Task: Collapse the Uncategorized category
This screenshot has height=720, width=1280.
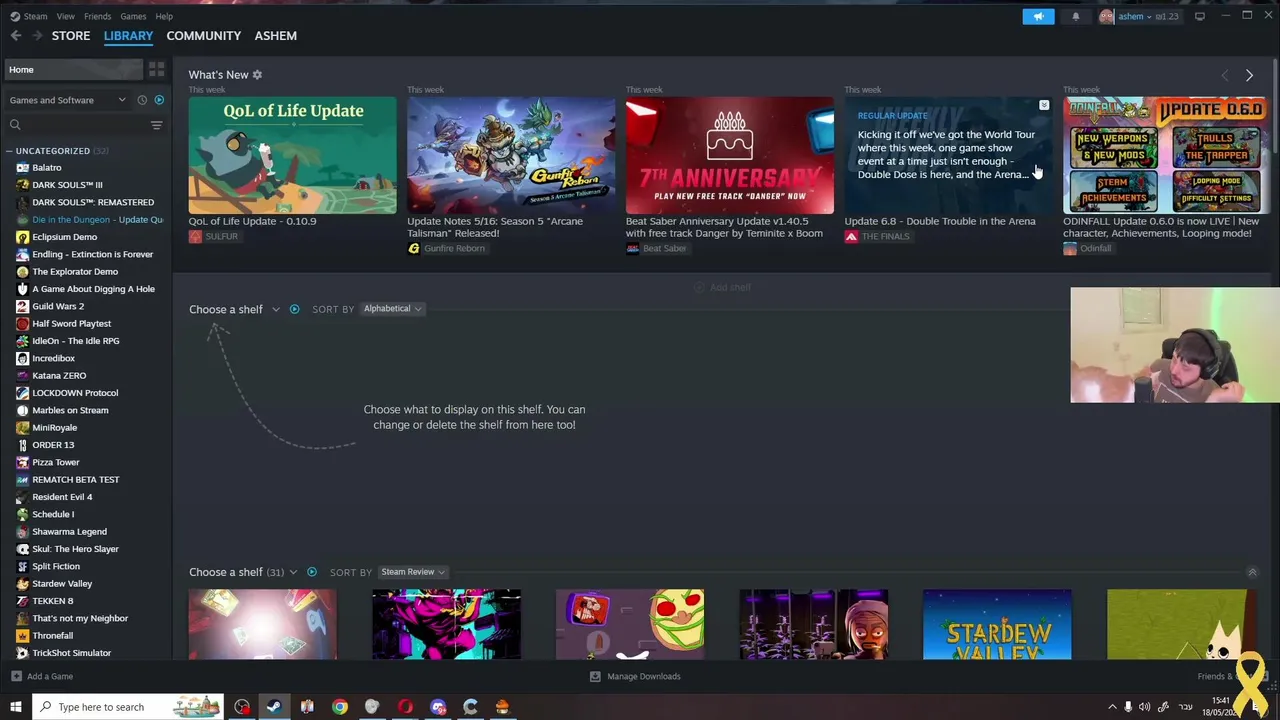Action: point(9,151)
